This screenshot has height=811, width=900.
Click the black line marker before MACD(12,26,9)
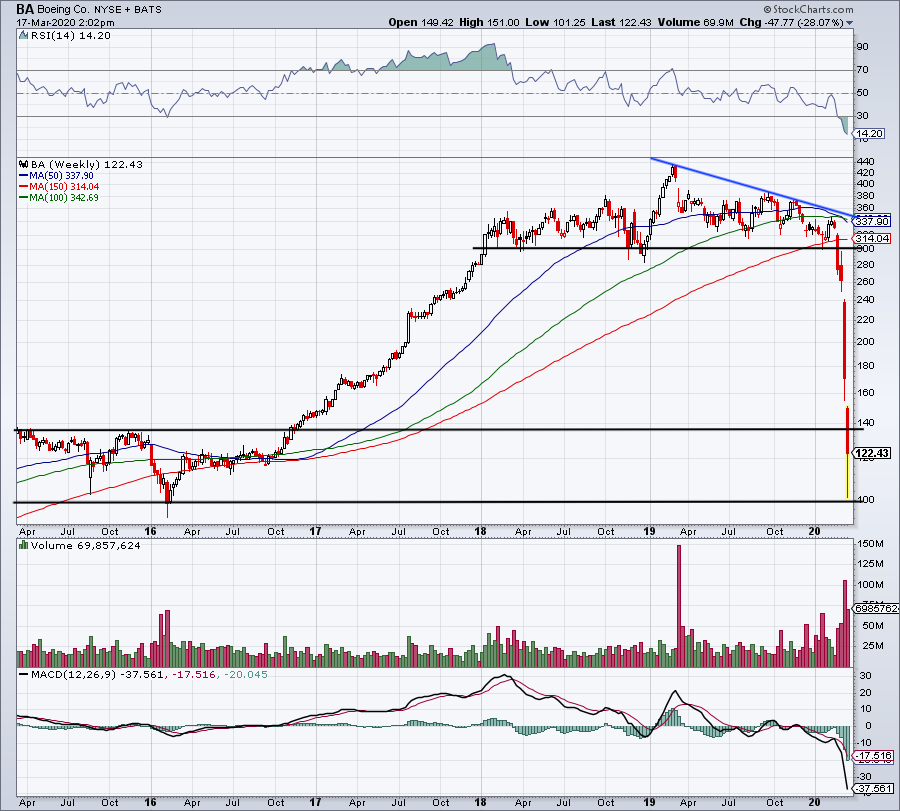point(24,674)
